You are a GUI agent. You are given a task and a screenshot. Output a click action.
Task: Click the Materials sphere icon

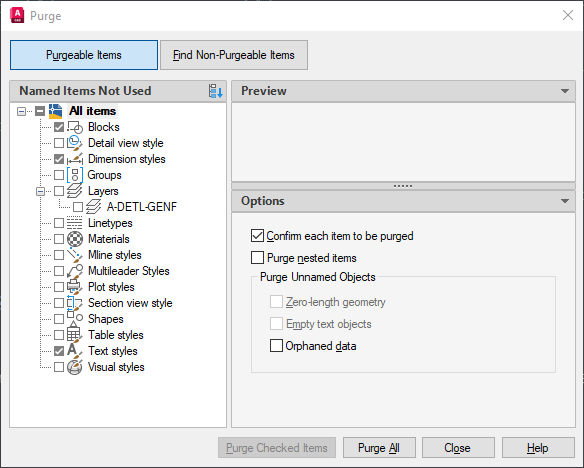click(75, 239)
